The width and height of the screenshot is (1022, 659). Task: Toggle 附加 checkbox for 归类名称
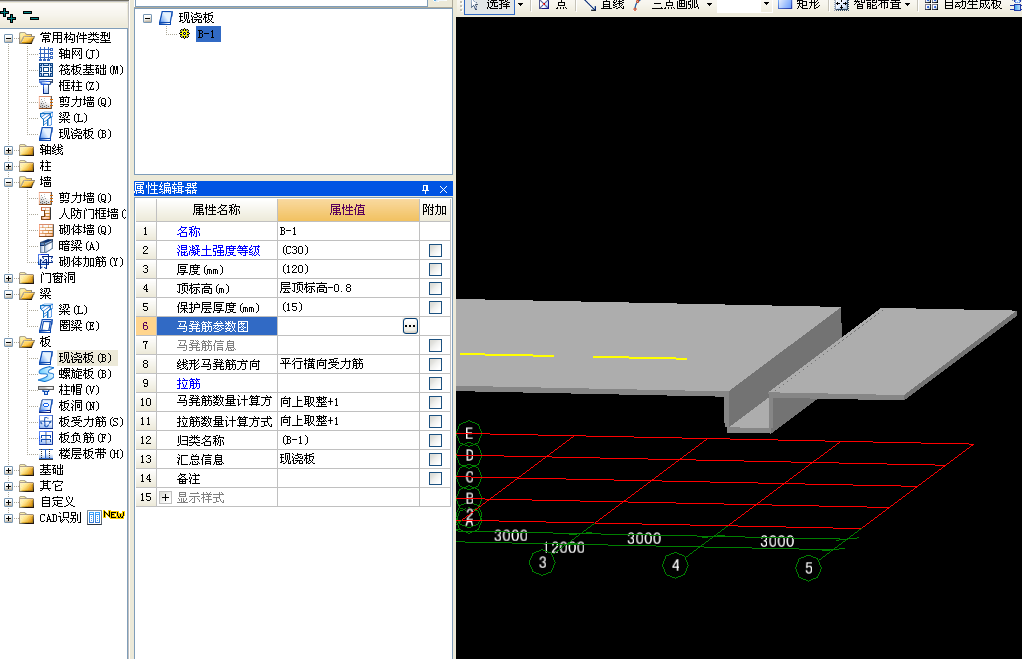(x=435, y=441)
